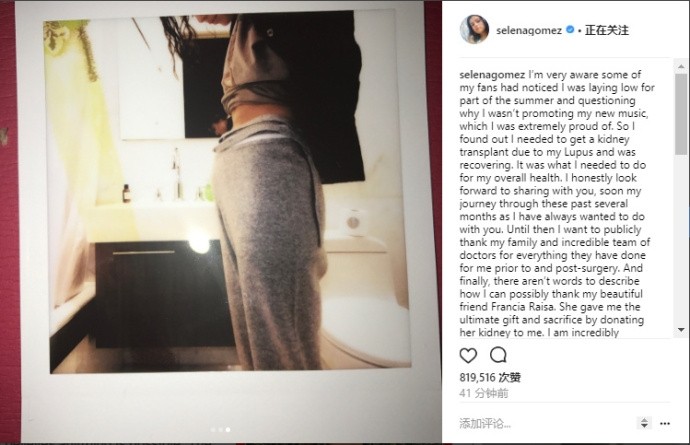Click the caption scrollbar thumb
690x445 pixels.
coord(681,114)
